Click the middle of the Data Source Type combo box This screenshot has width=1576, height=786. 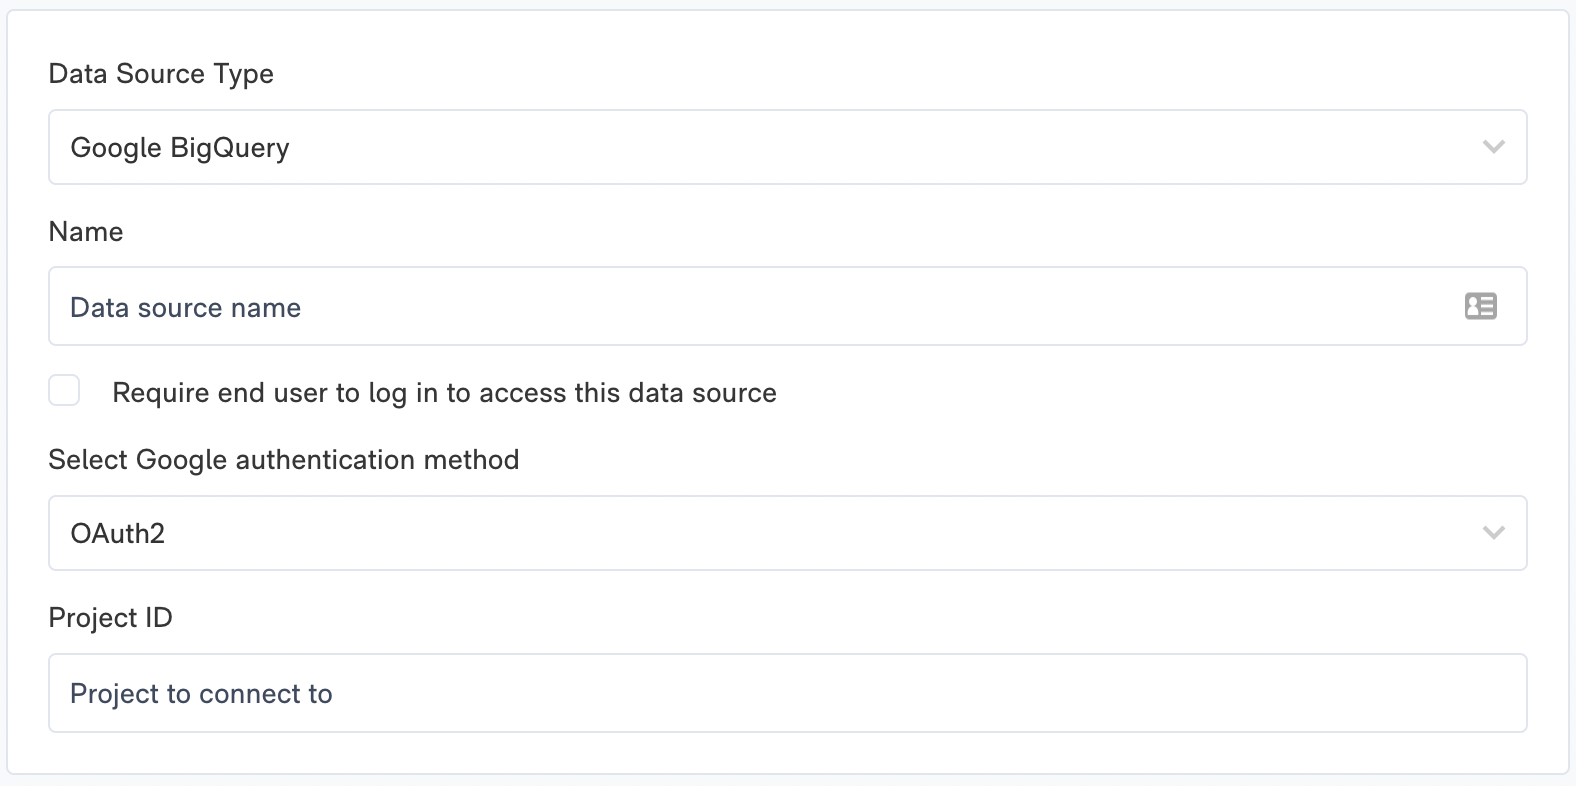tap(788, 147)
